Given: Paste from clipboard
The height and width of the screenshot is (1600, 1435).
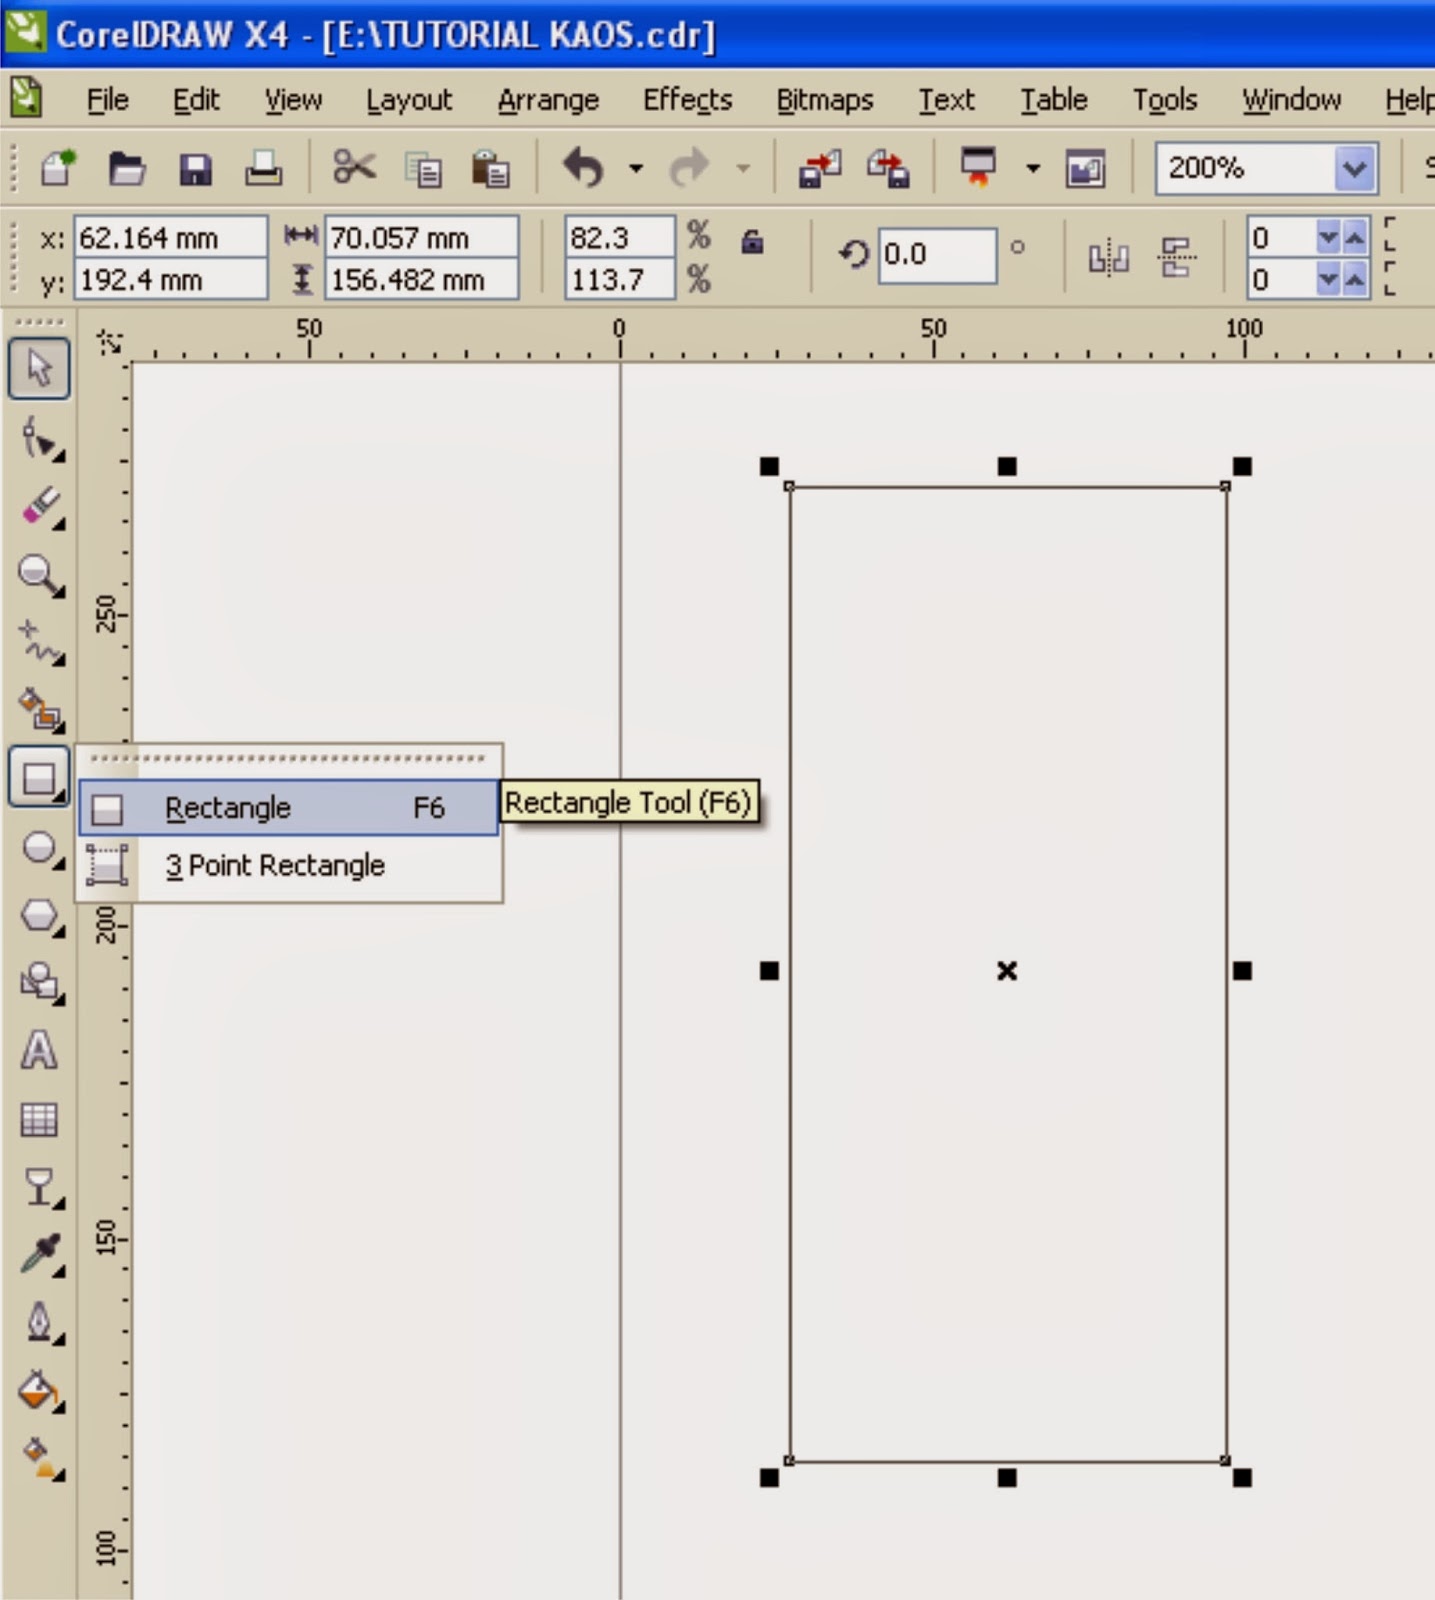Looking at the screenshot, I should [x=490, y=169].
